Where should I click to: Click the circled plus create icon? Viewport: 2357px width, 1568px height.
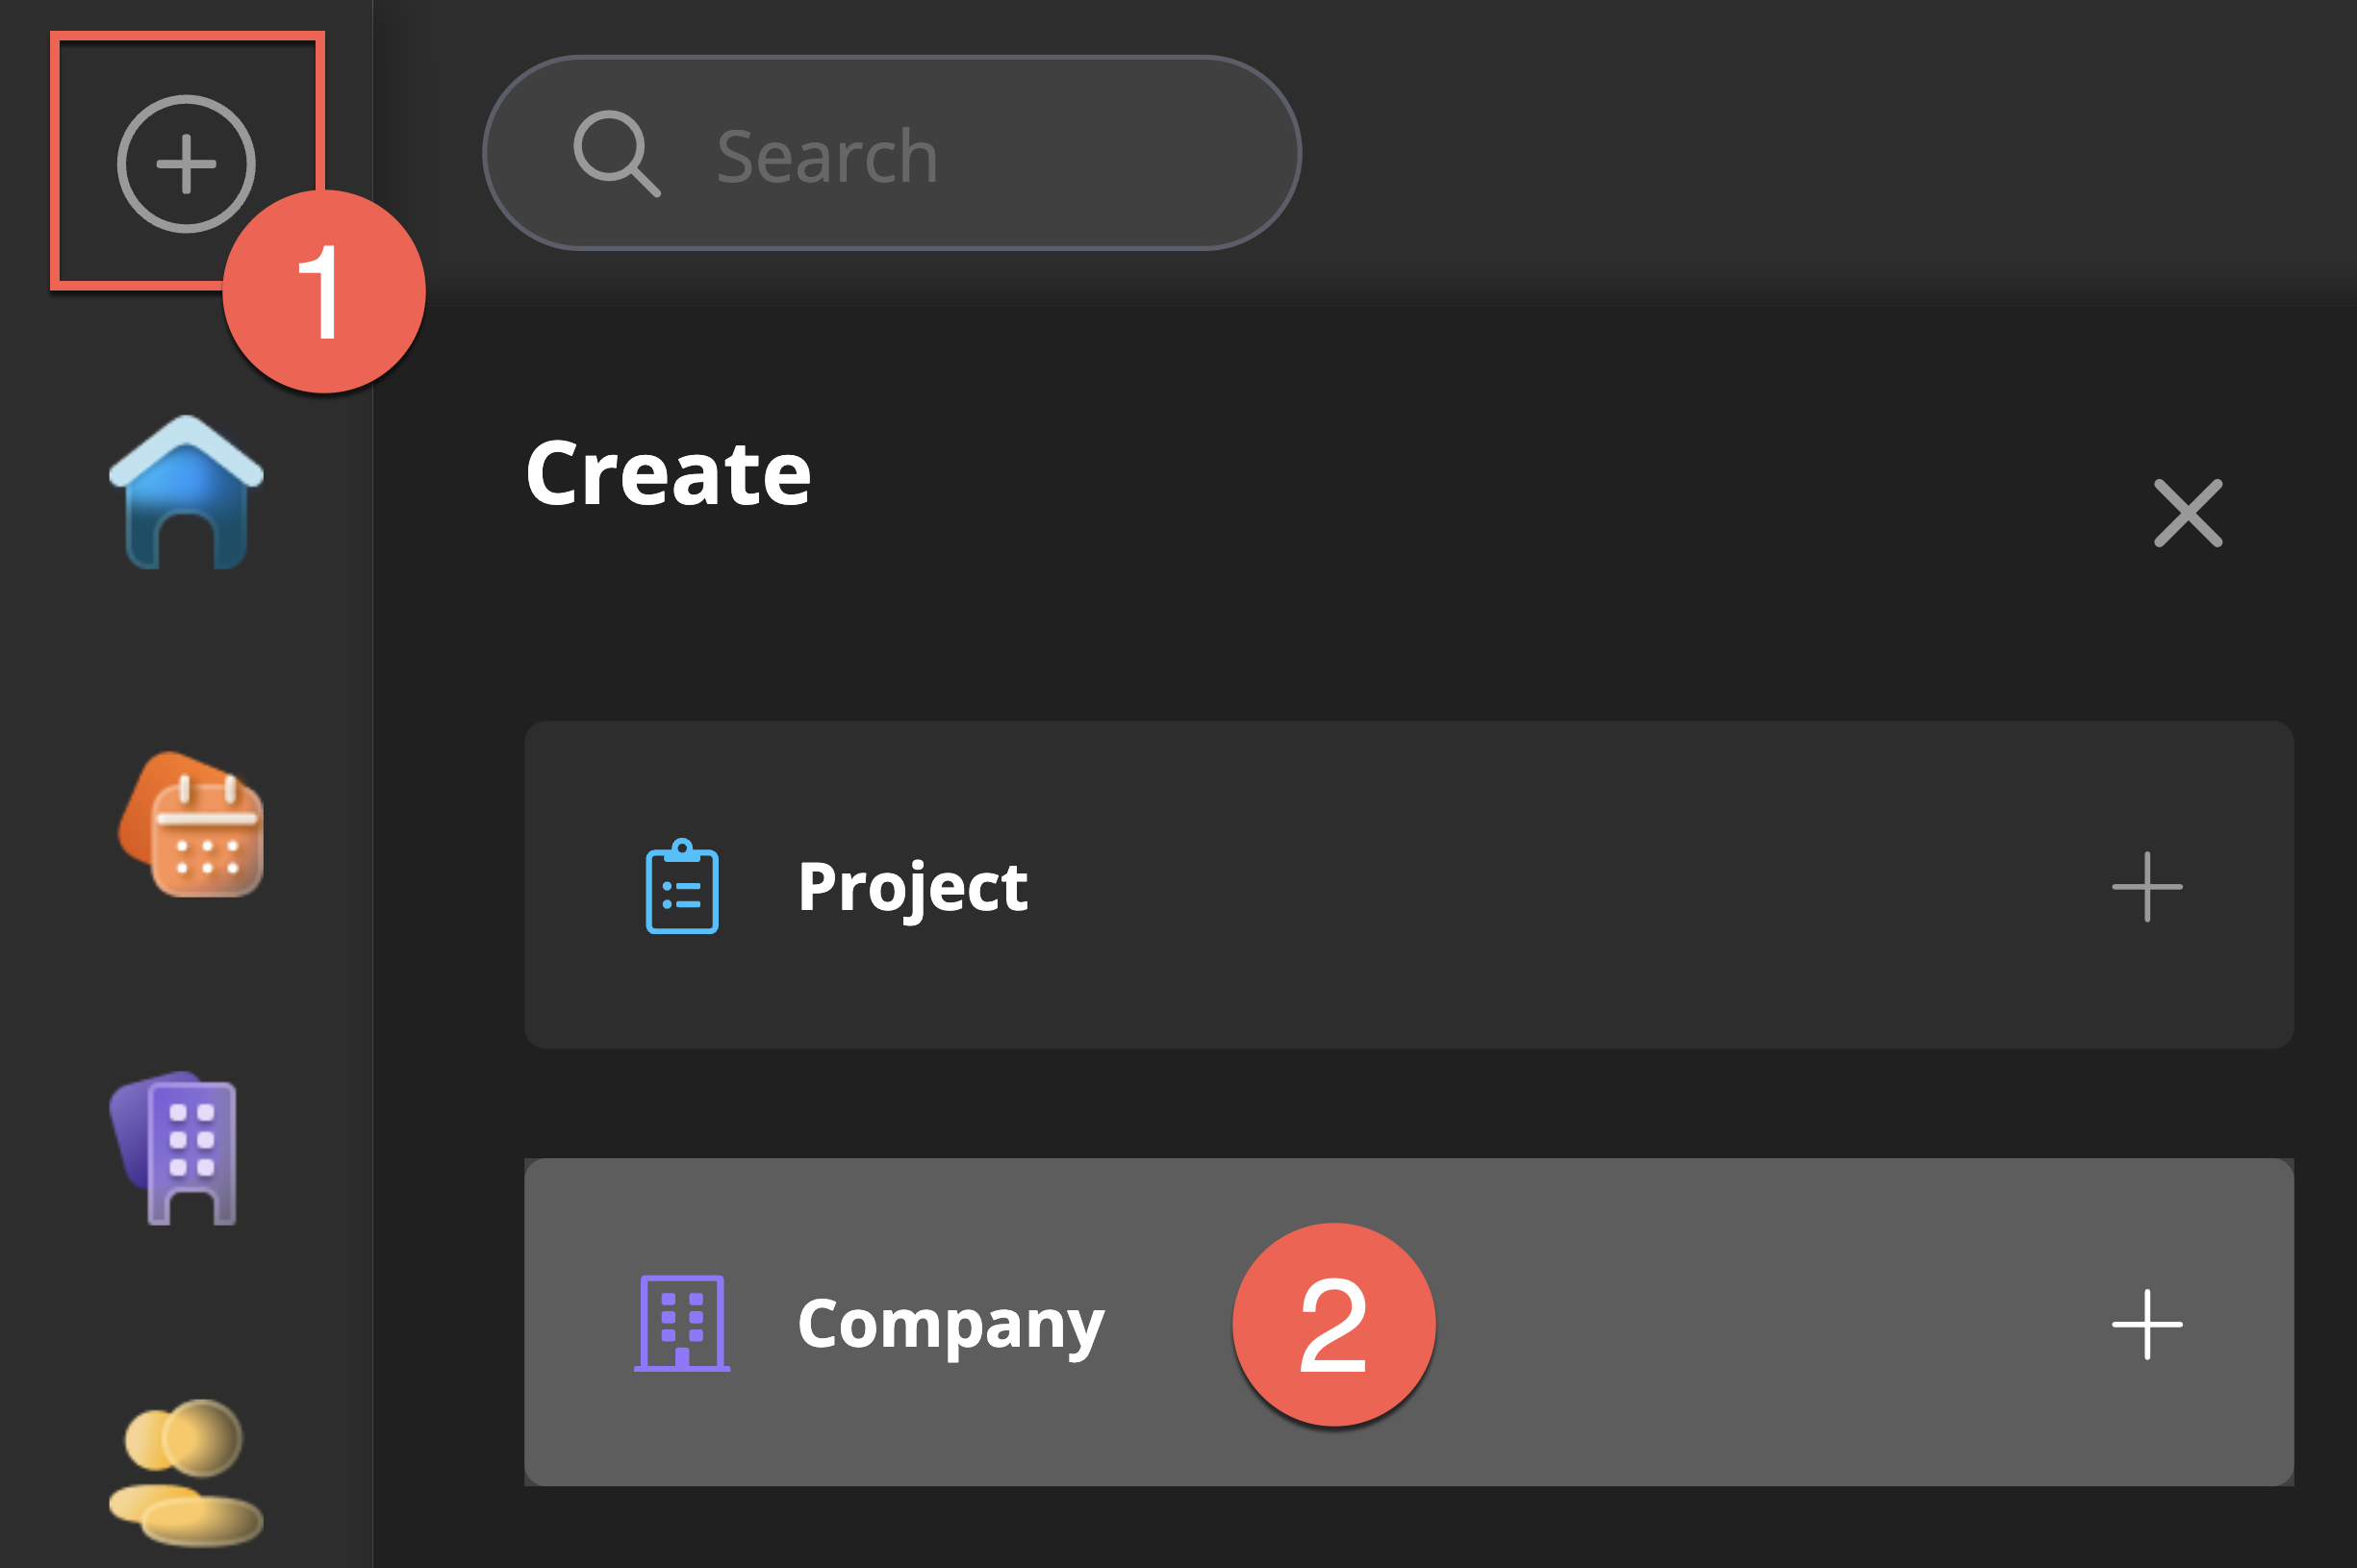186,164
